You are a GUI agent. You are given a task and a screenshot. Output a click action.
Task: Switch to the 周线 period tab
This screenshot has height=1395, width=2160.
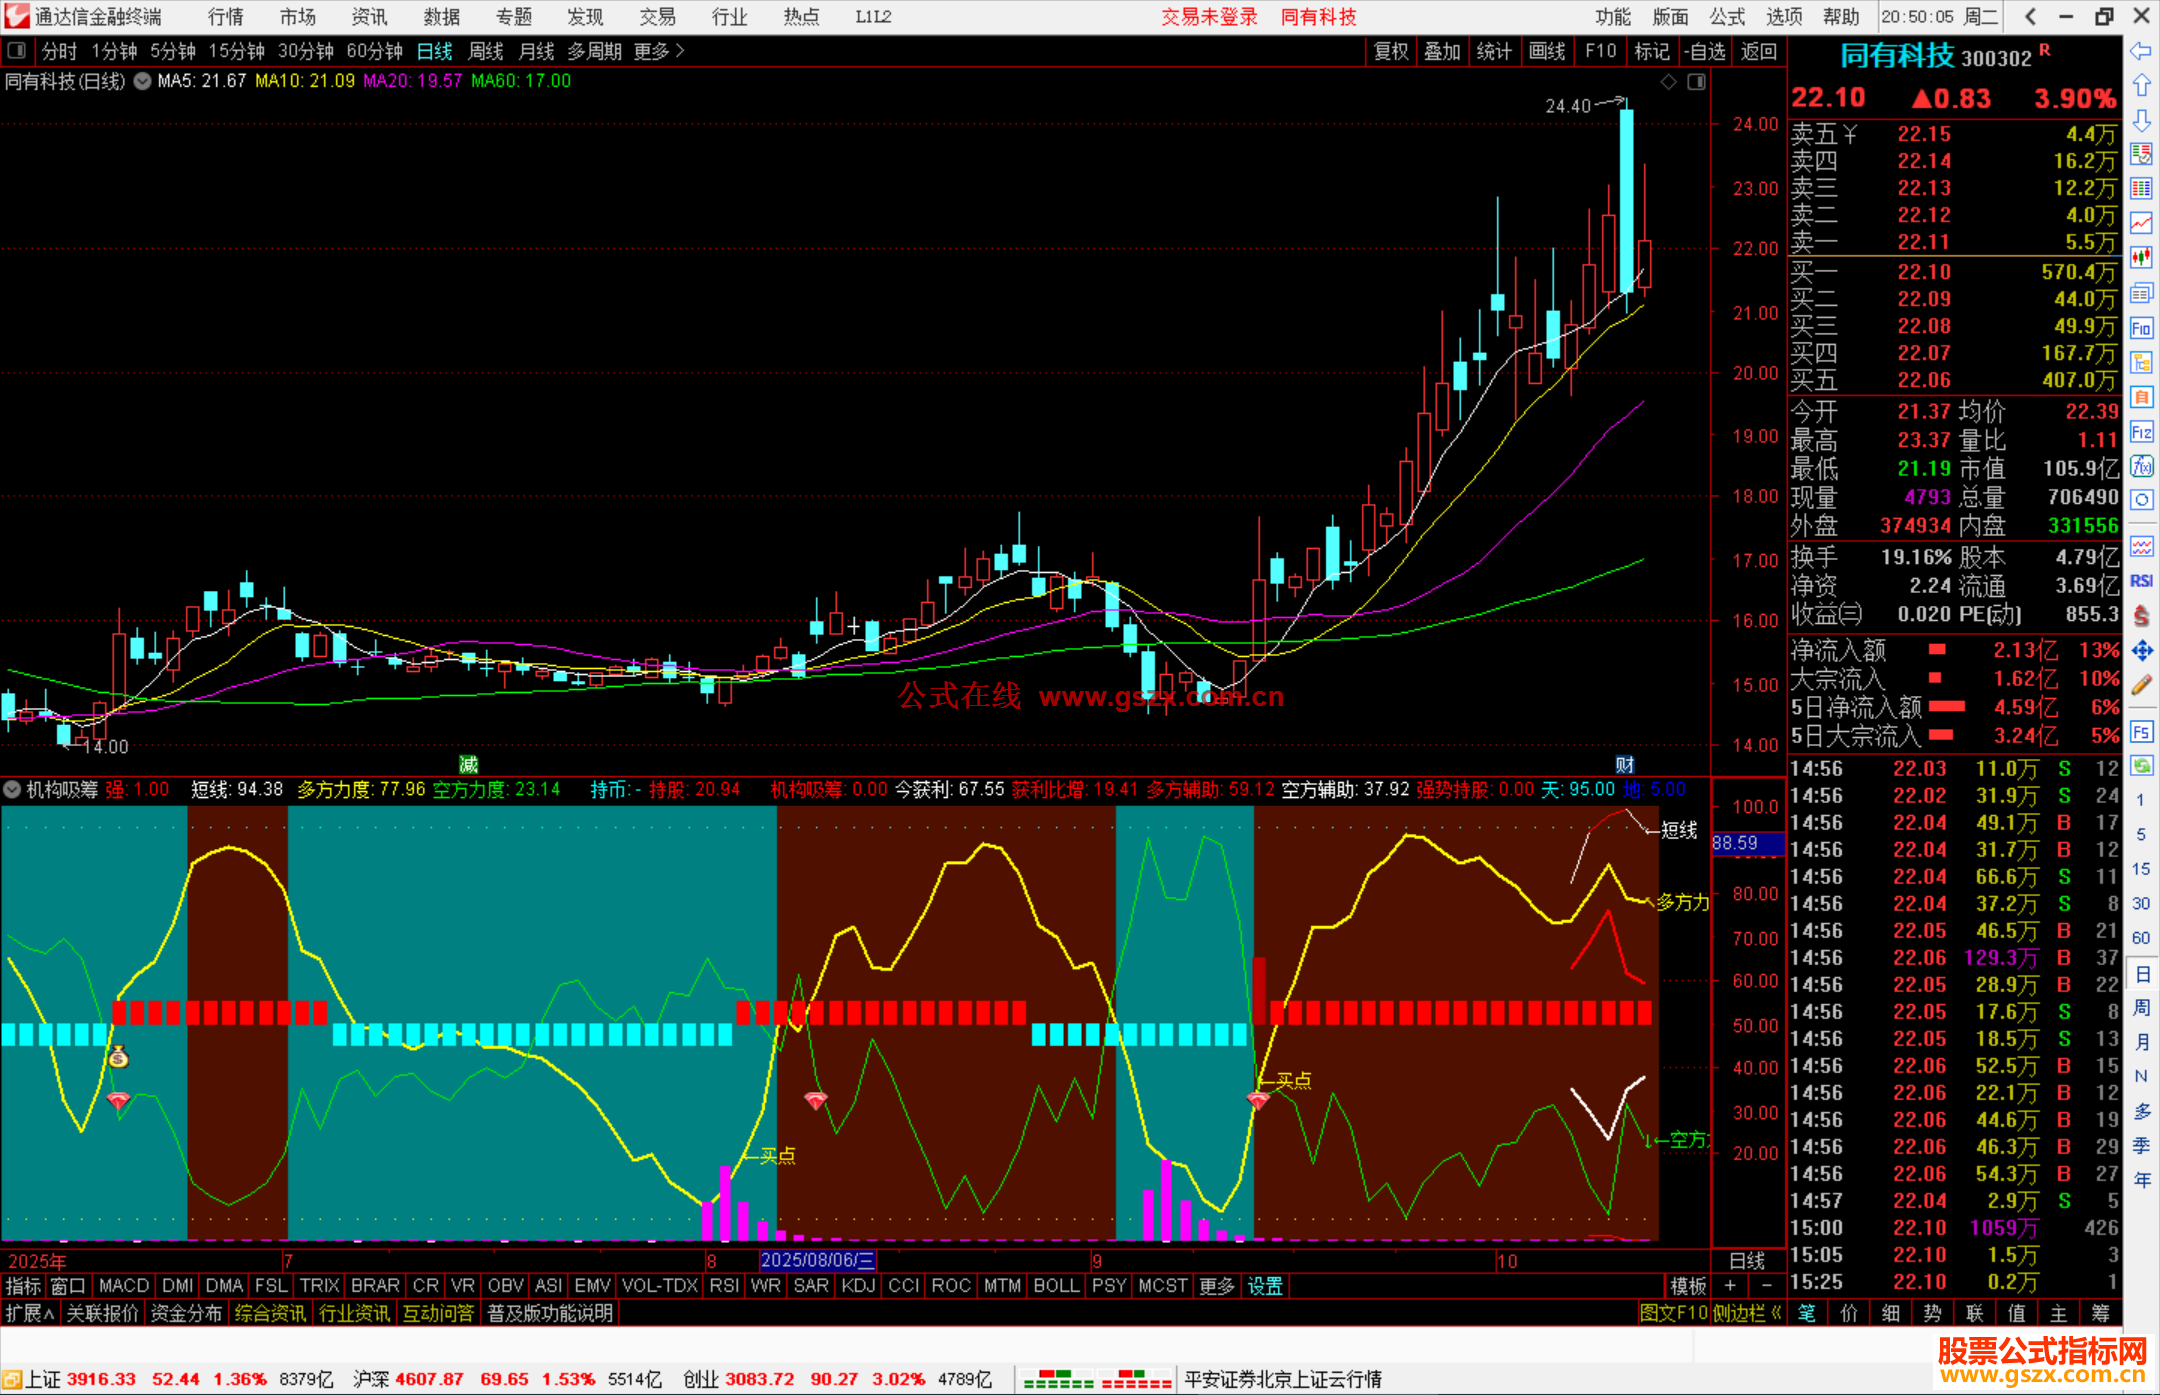pos(486,51)
